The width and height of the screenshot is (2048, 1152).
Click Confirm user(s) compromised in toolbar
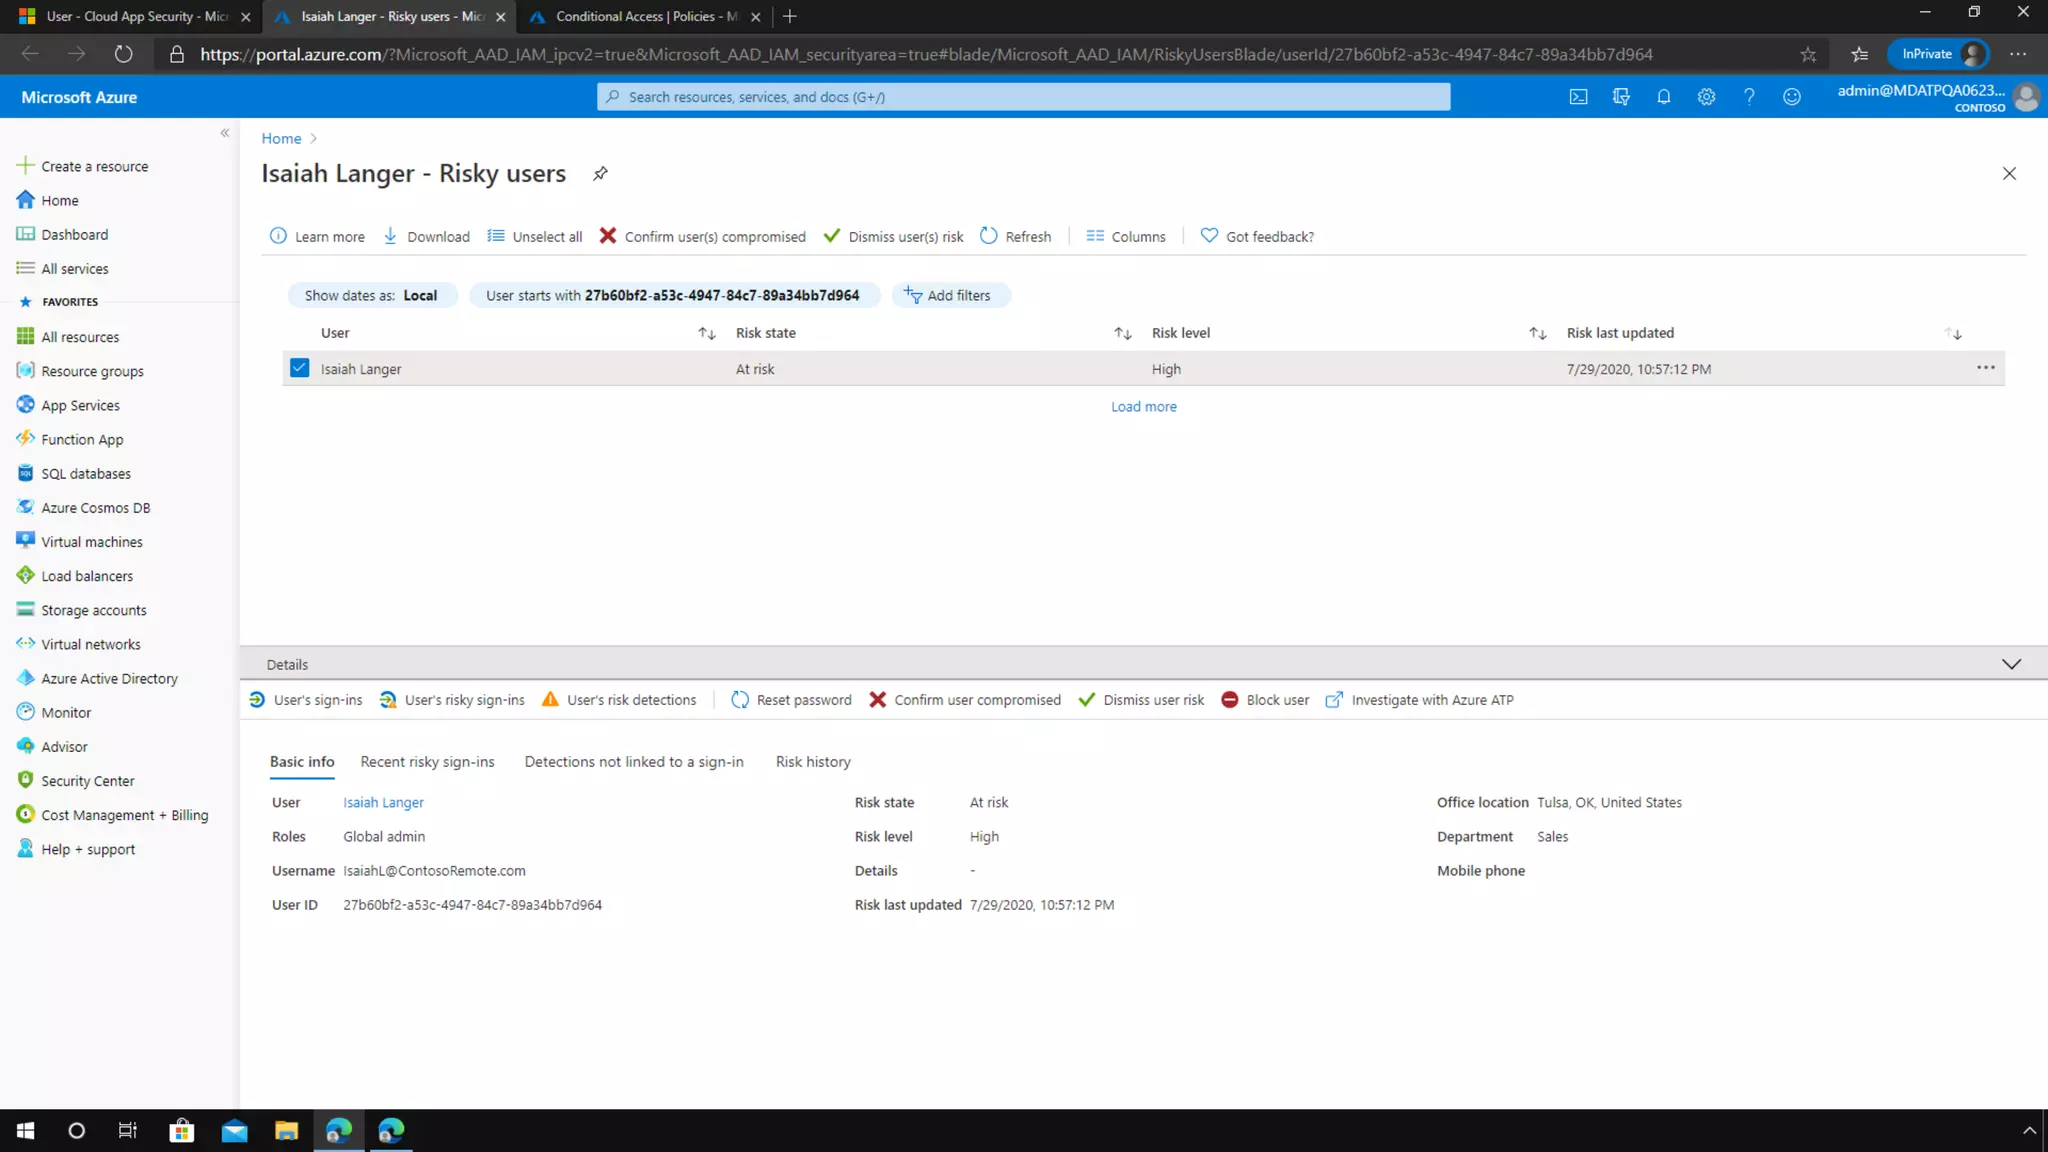(x=702, y=236)
